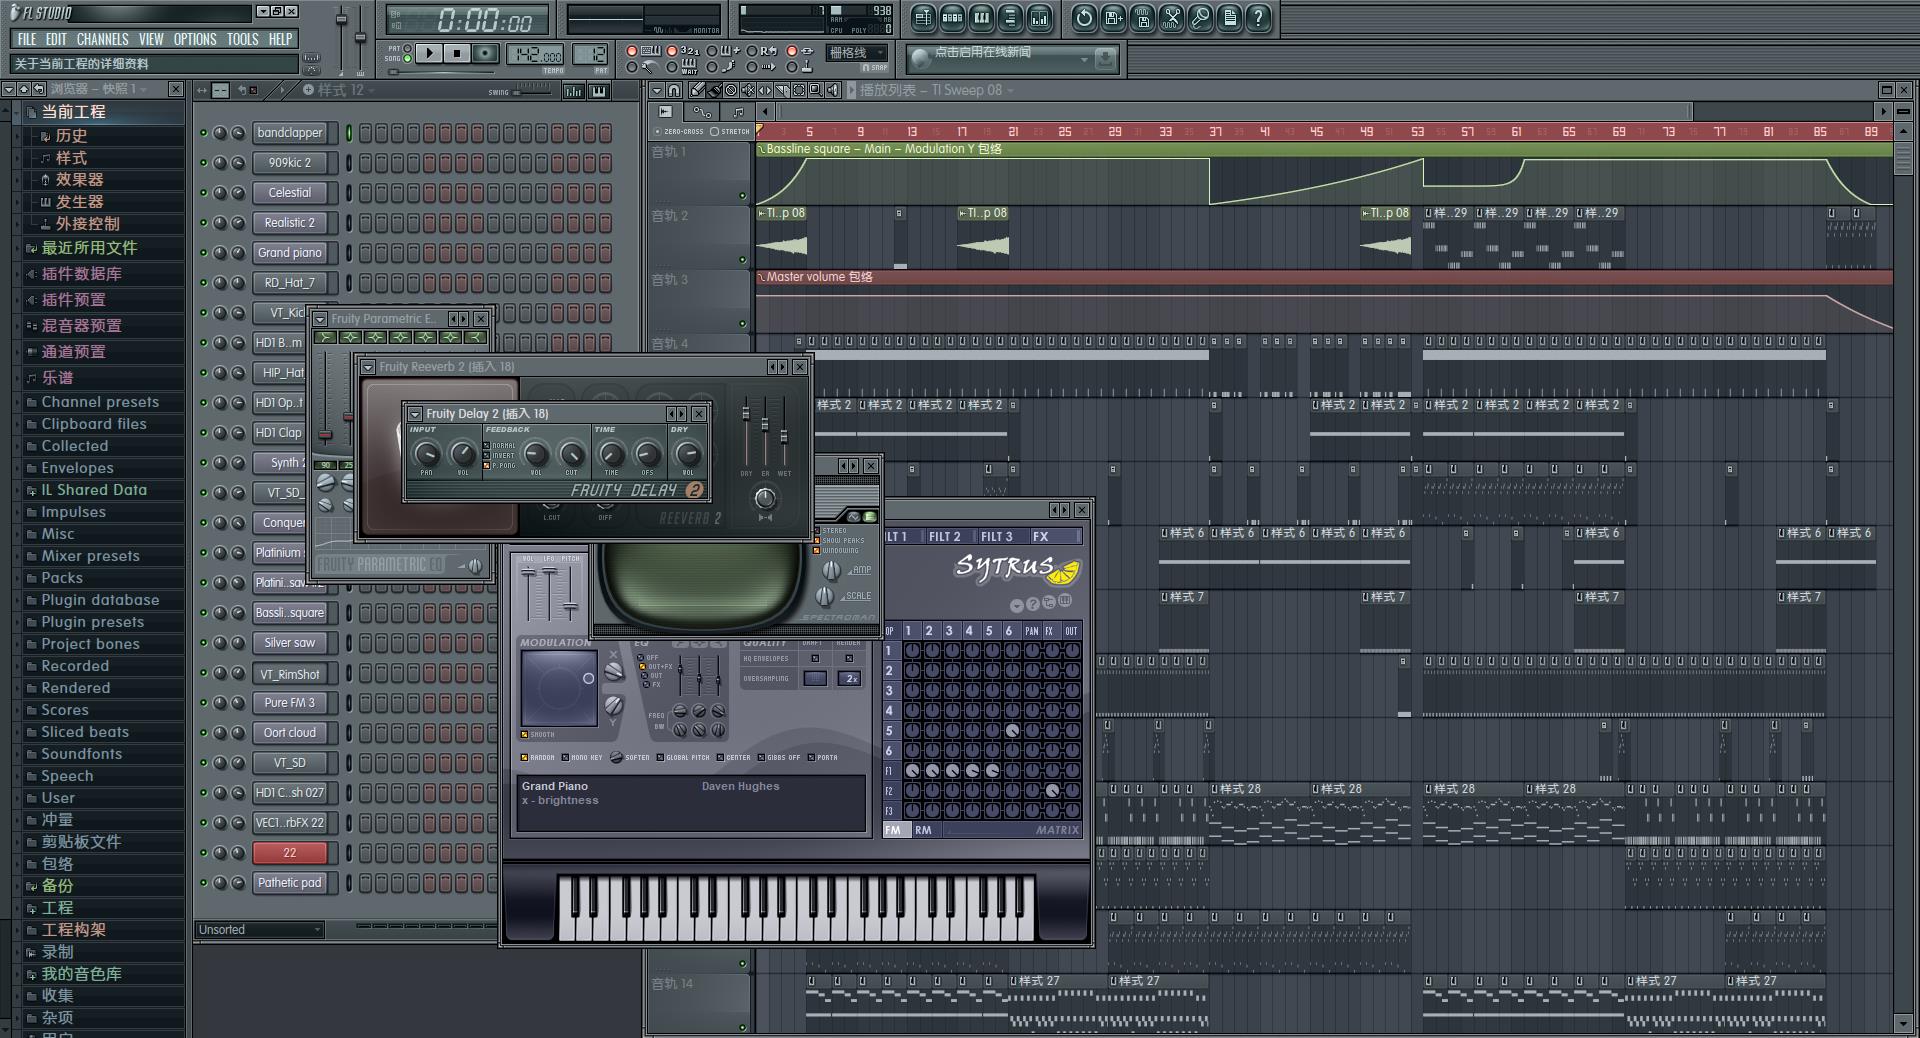
Task: Open the Fruity Reeverb 2 window menu arrow
Action: point(368,367)
